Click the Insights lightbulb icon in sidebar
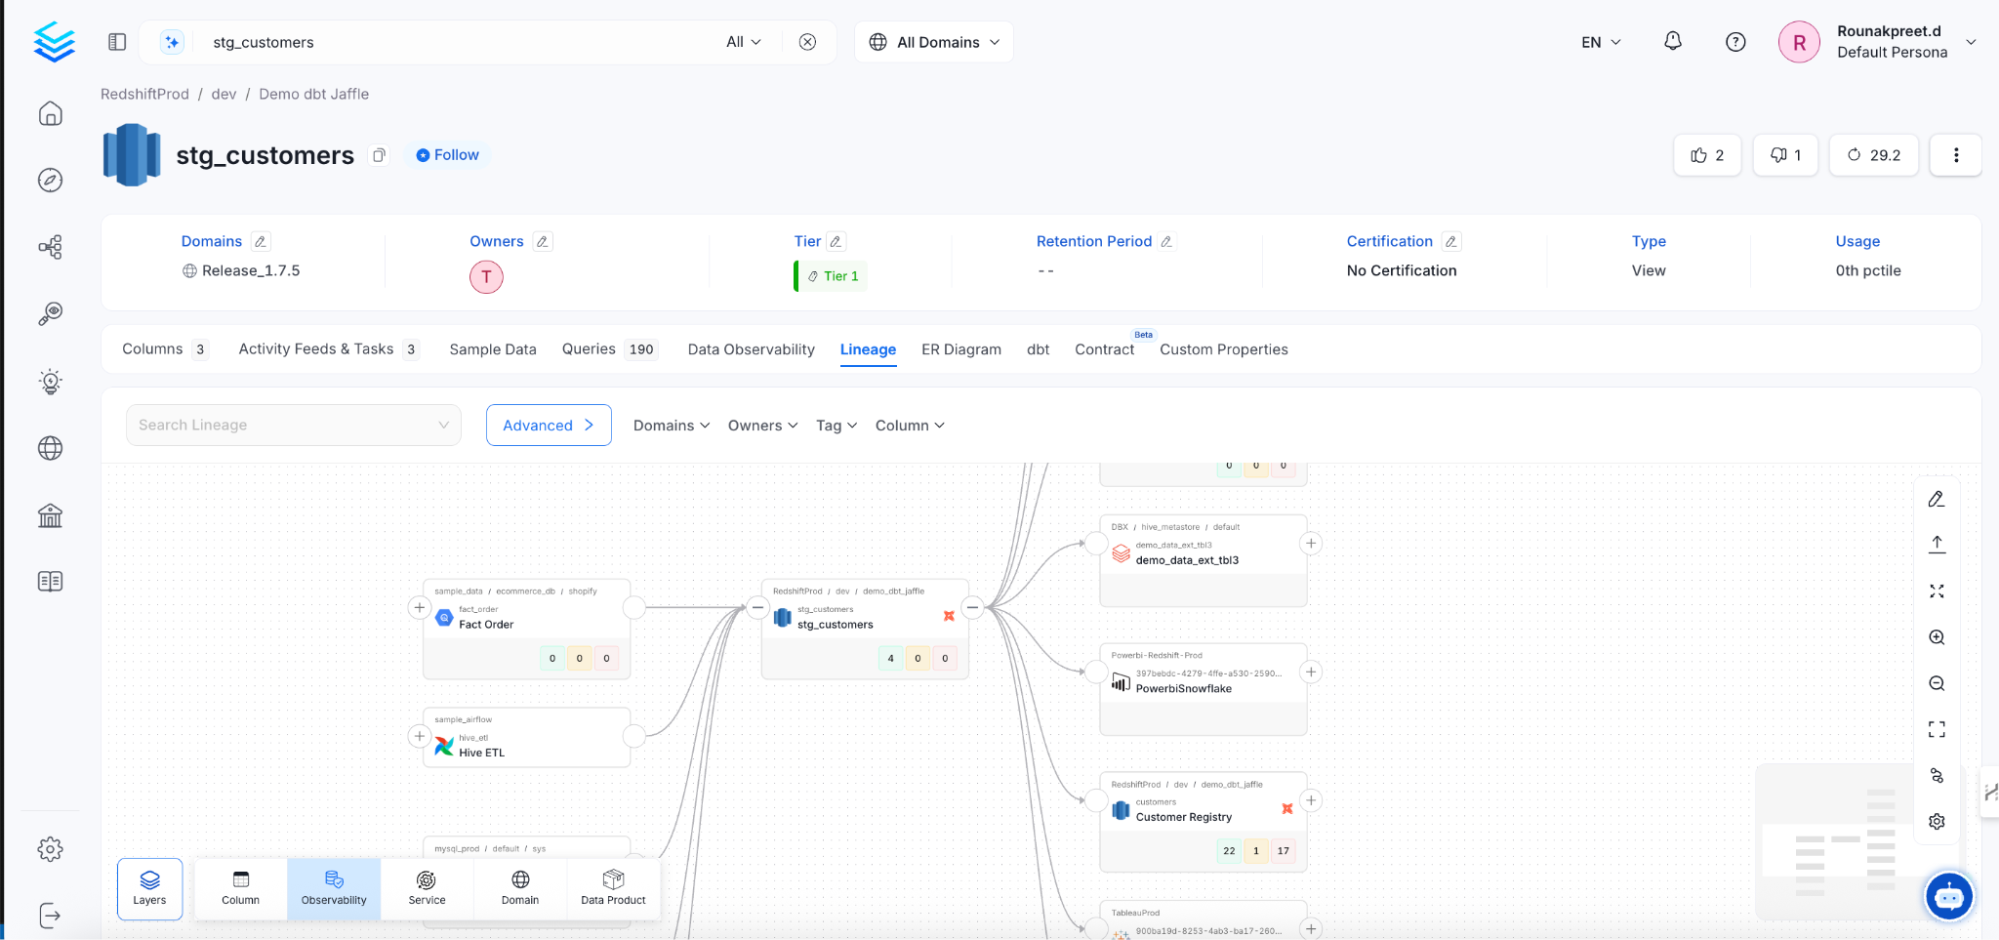The image size is (1999, 940). pyautogui.click(x=50, y=381)
